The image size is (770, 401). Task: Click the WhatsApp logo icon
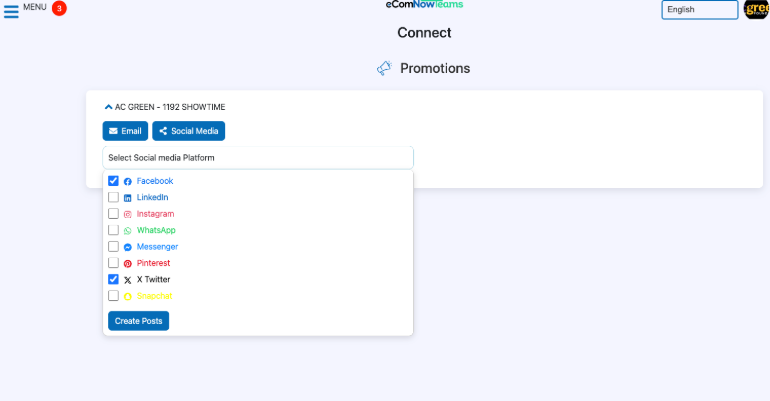pyautogui.click(x=128, y=231)
